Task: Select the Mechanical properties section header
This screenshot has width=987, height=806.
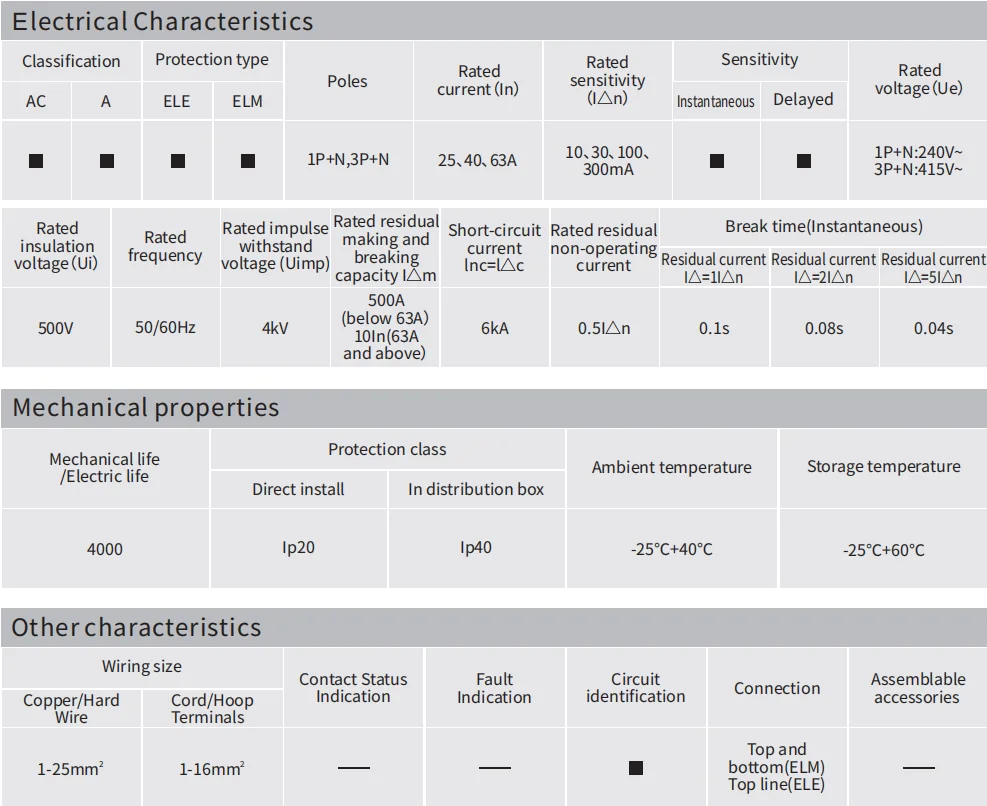Action: [494, 408]
